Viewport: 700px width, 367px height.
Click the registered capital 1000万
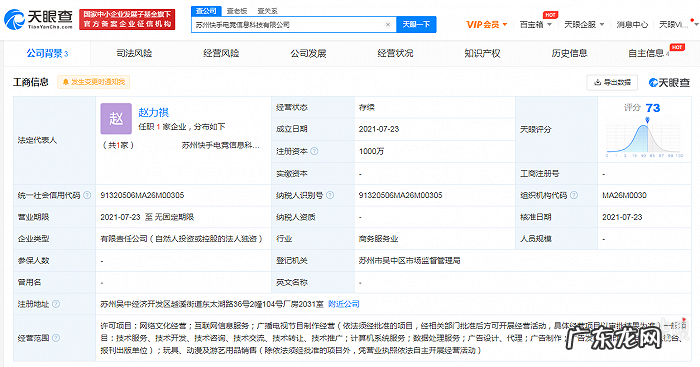click(x=371, y=151)
